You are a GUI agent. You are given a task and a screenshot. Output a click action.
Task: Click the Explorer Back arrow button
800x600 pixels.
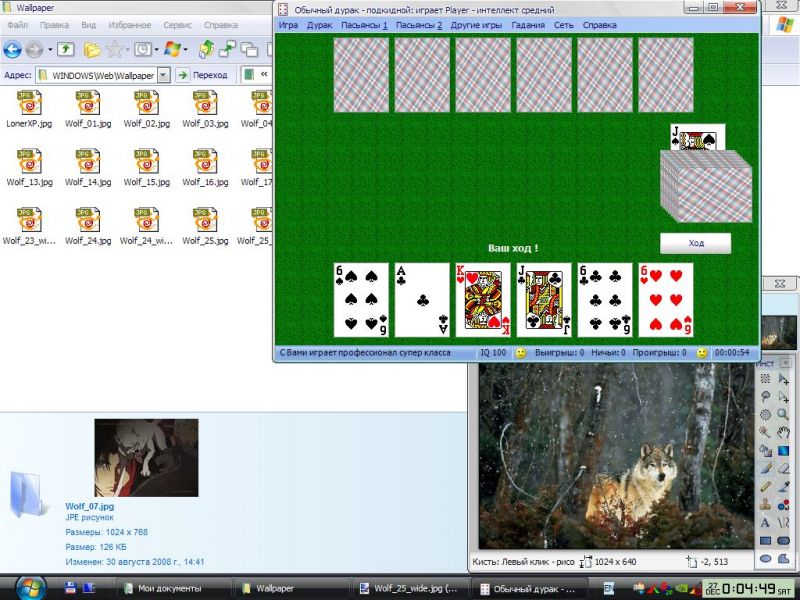13,48
